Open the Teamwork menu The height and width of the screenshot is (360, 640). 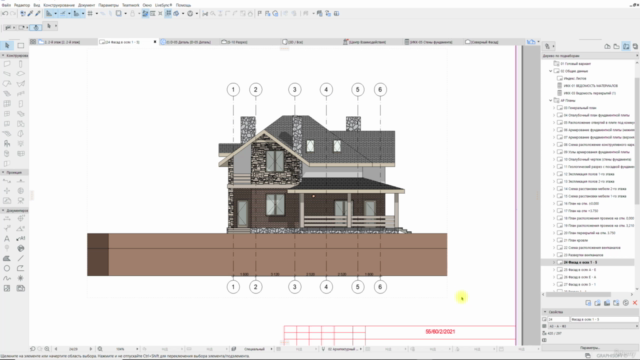[x=131, y=5]
